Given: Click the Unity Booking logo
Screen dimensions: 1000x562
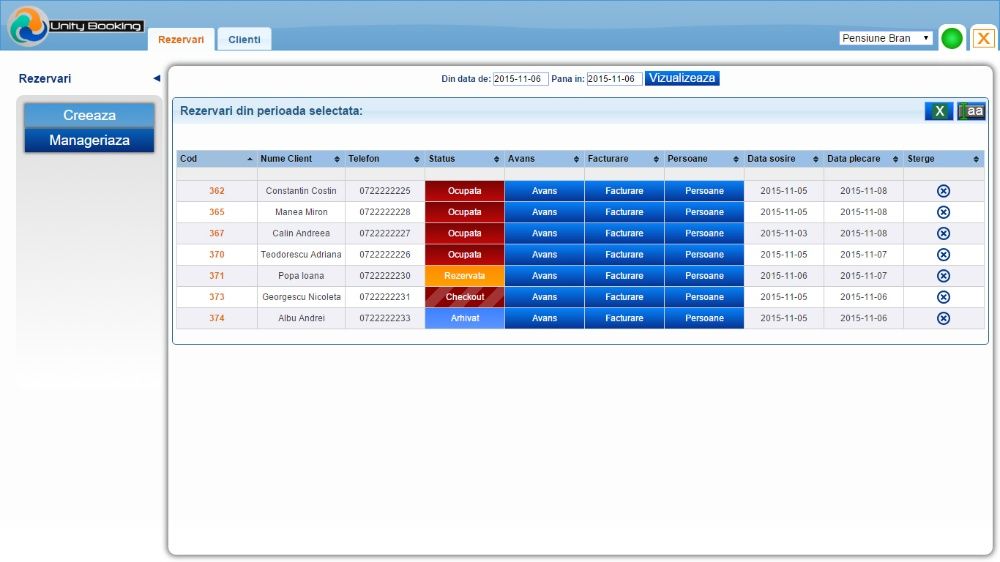Looking at the screenshot, I should point(75,26).
